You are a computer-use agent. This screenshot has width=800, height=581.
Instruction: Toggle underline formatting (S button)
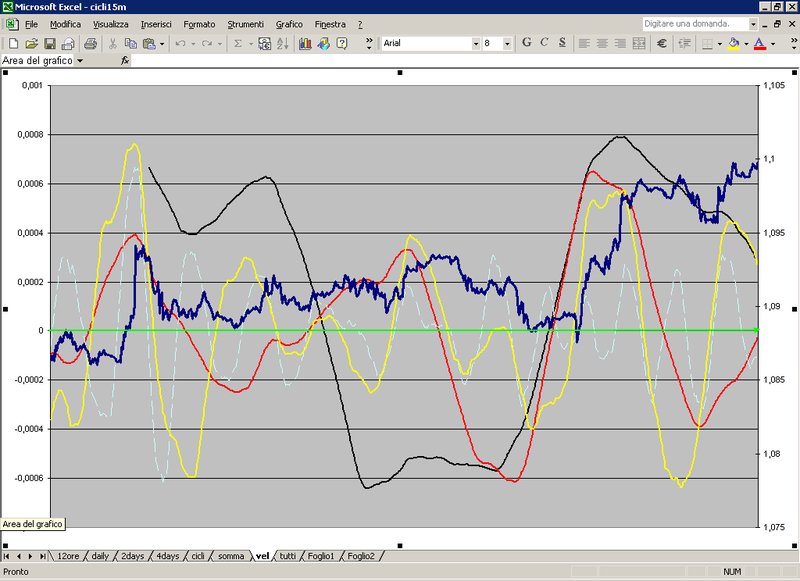pos(563,43)
